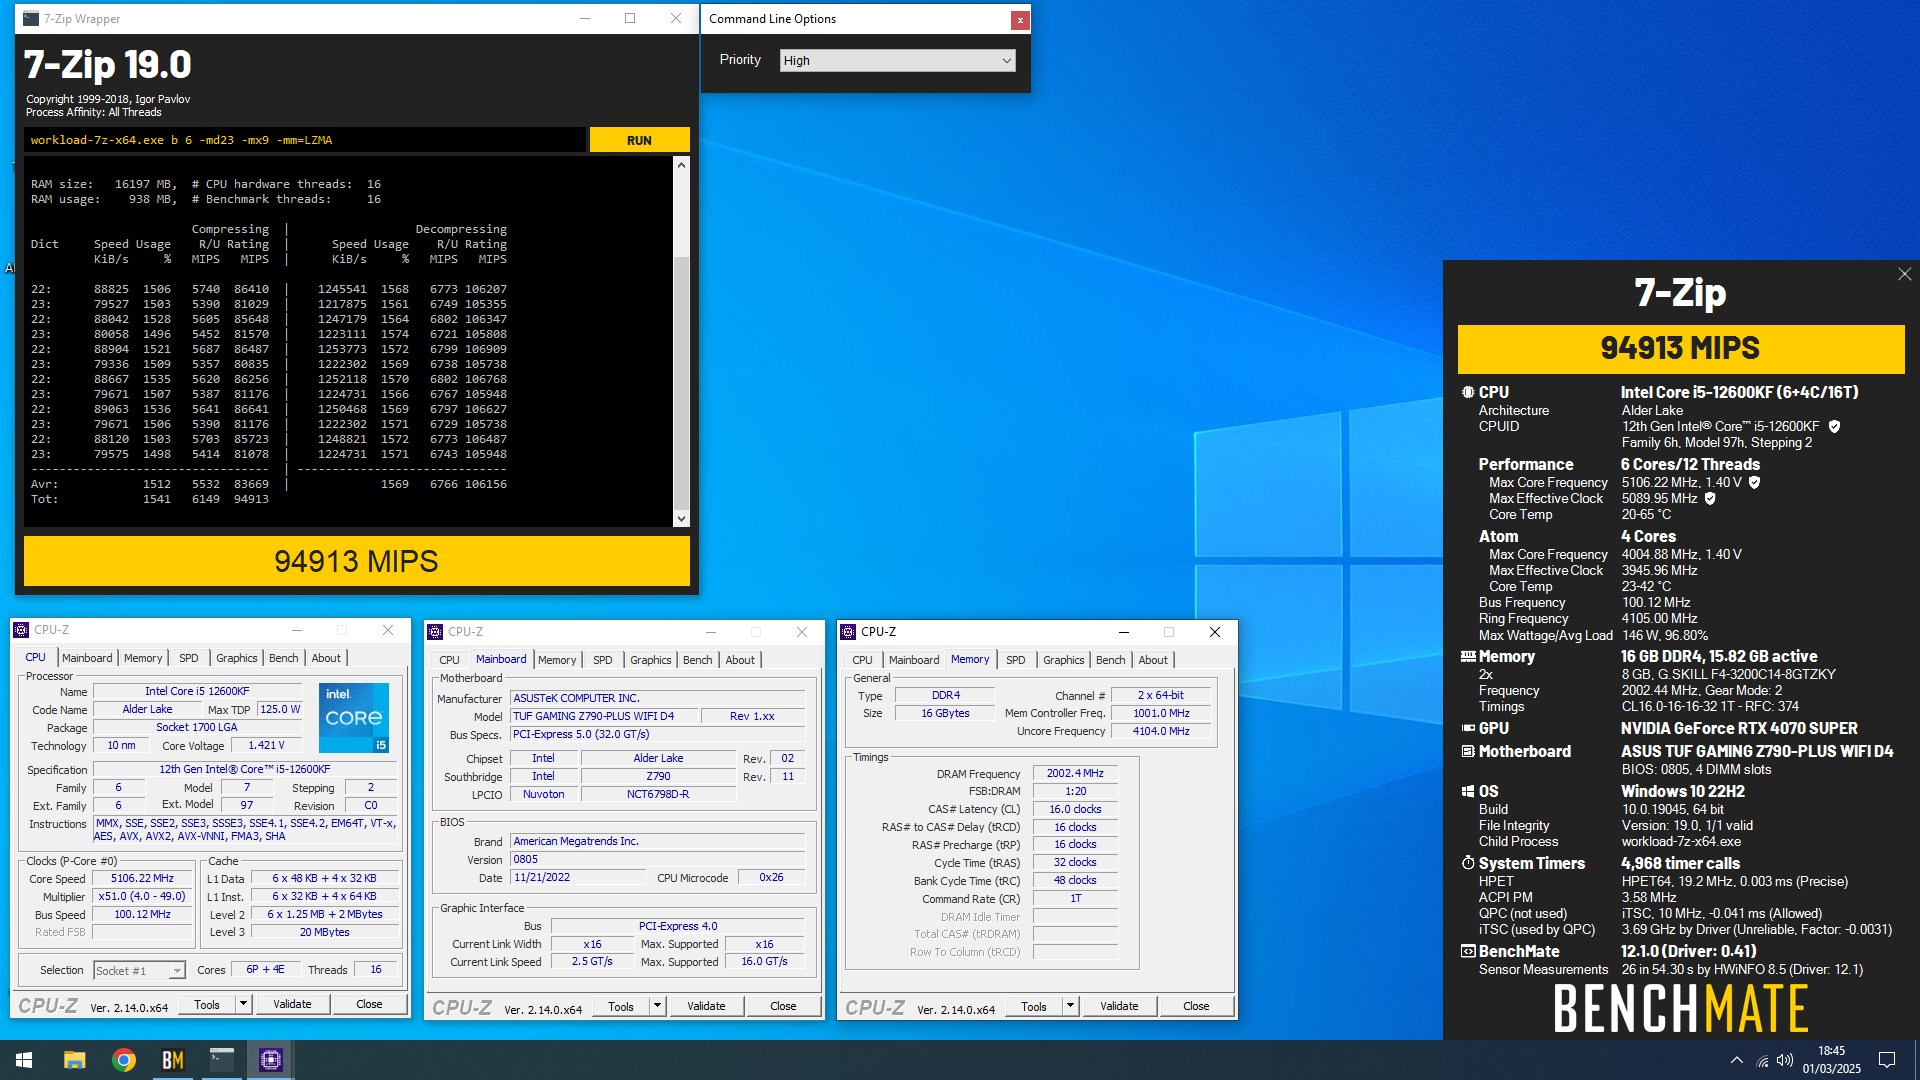
Task: Click the yellow RUN button in 7-Zip Wrapper
Action: [x=639, y=140]
